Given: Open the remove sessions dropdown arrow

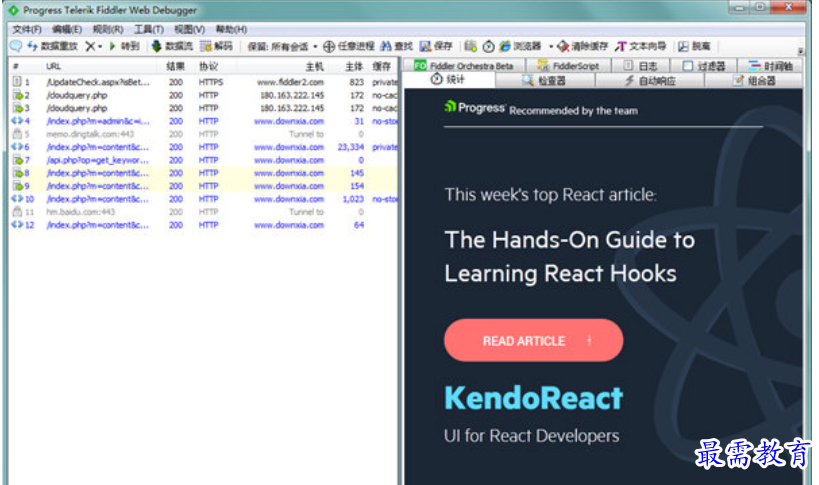Looking at the screenshot, I should coord(100,46).
